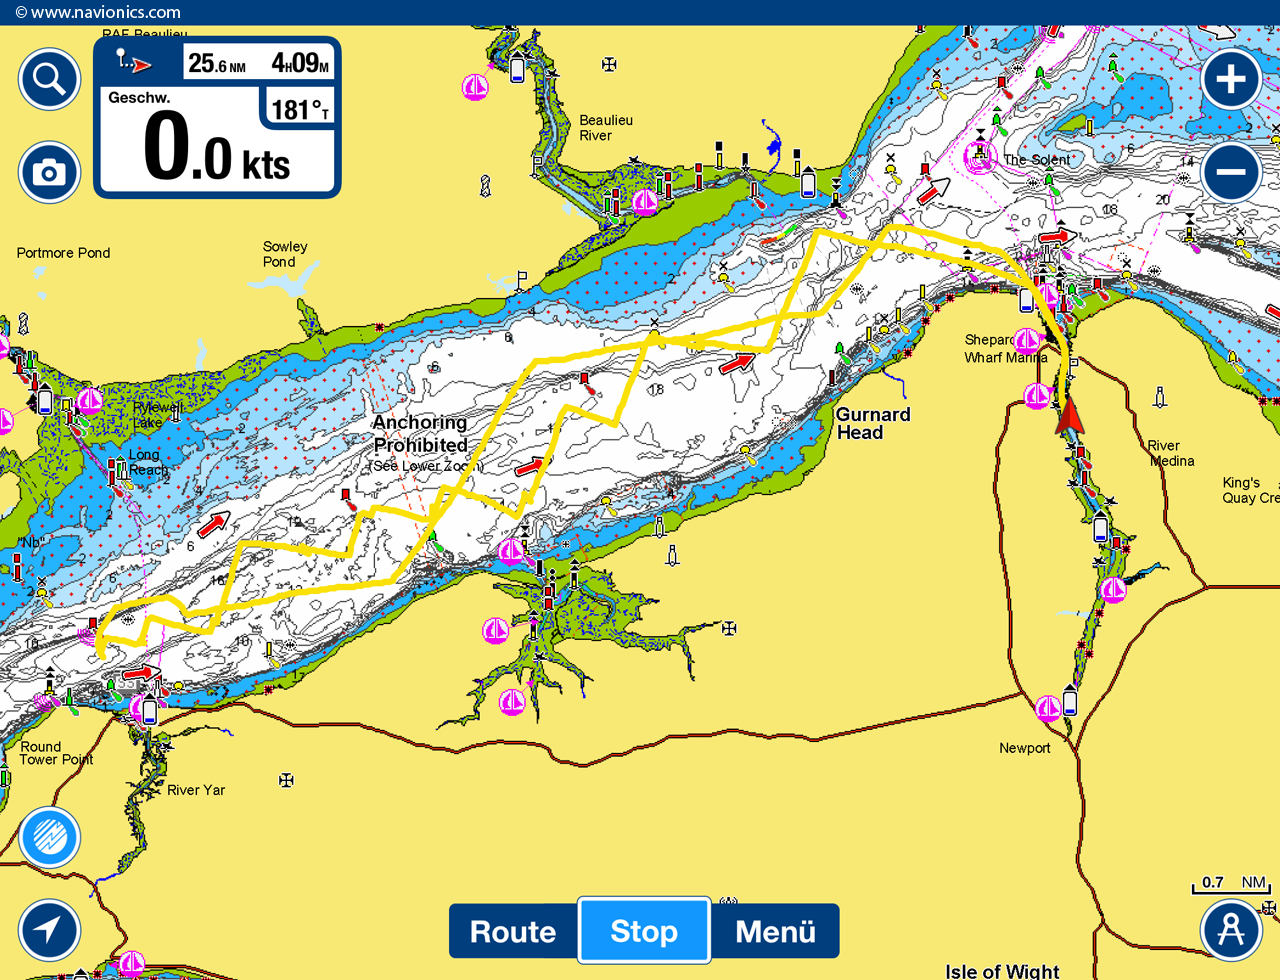Stop track recording with Stop button
Viewport: 1280px width, 980px height.
644,931
